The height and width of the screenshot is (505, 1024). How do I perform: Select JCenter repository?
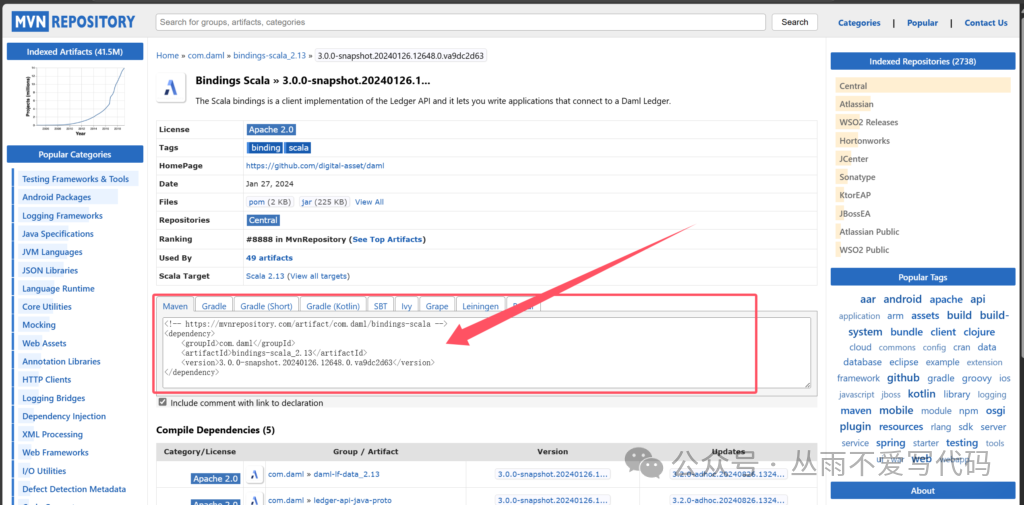pyautogui.click(x=854, y=159)
